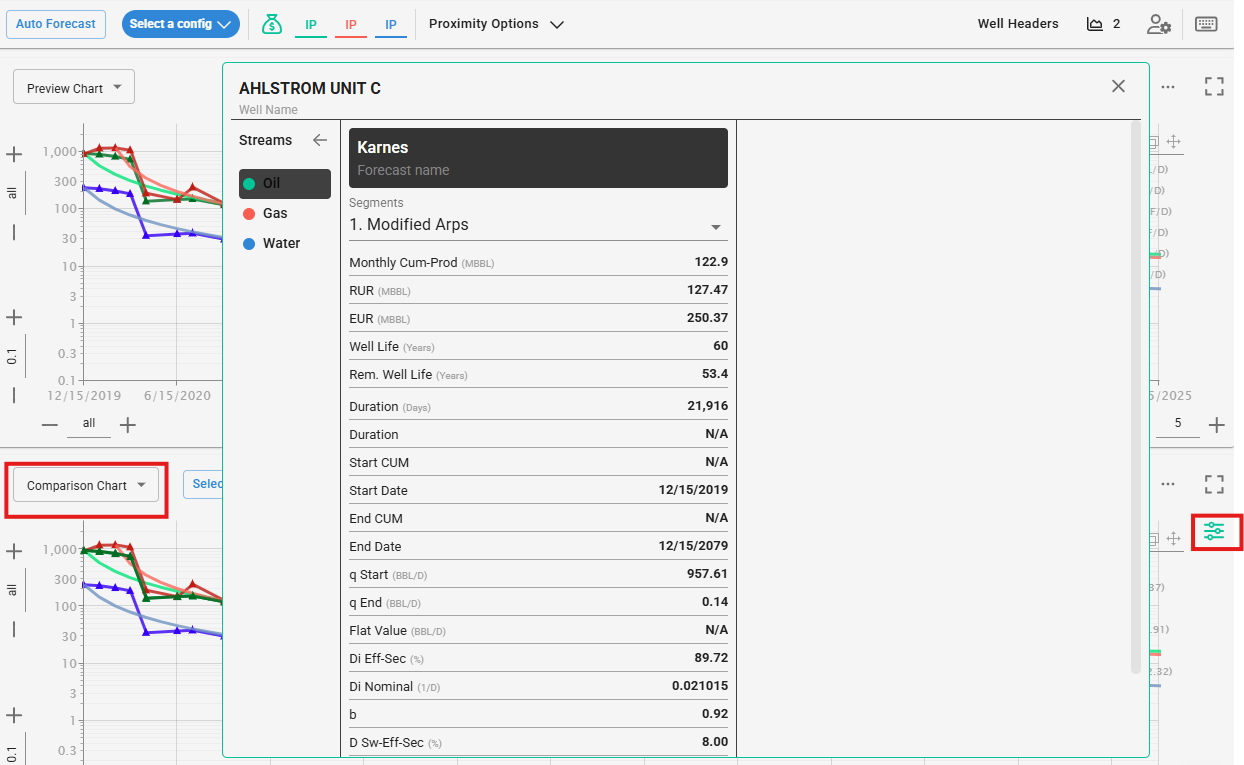
Task: Click the preview chart pan move icon
Action: click(x=1174, y=142)
